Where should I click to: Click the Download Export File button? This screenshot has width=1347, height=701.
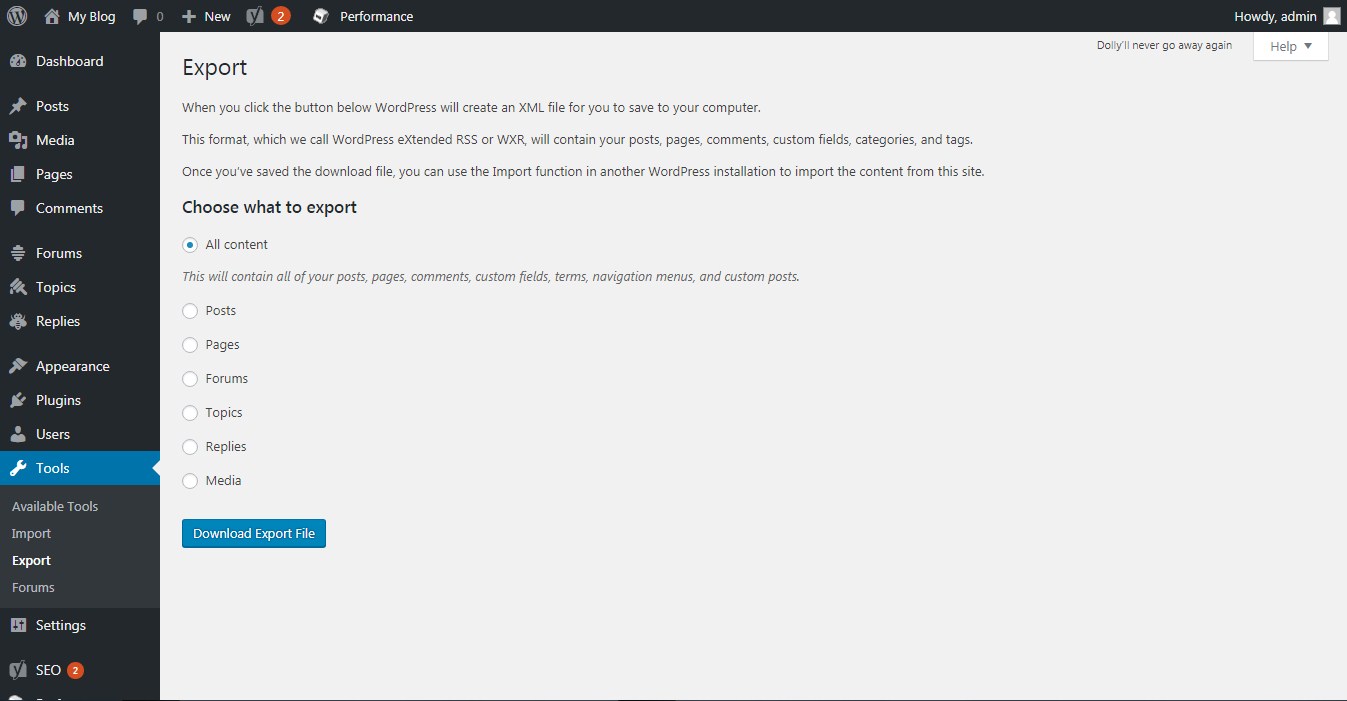point(254,534)
